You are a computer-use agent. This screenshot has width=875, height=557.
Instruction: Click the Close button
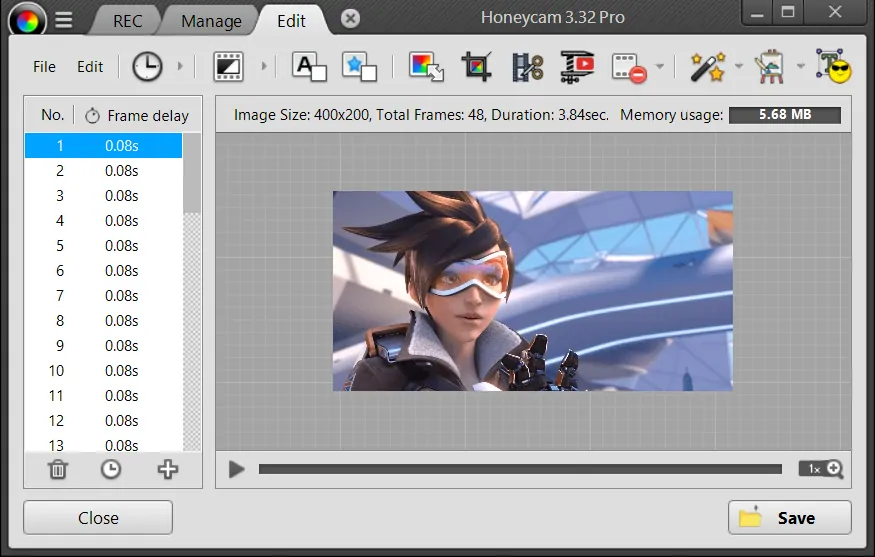tap(98, 518)
